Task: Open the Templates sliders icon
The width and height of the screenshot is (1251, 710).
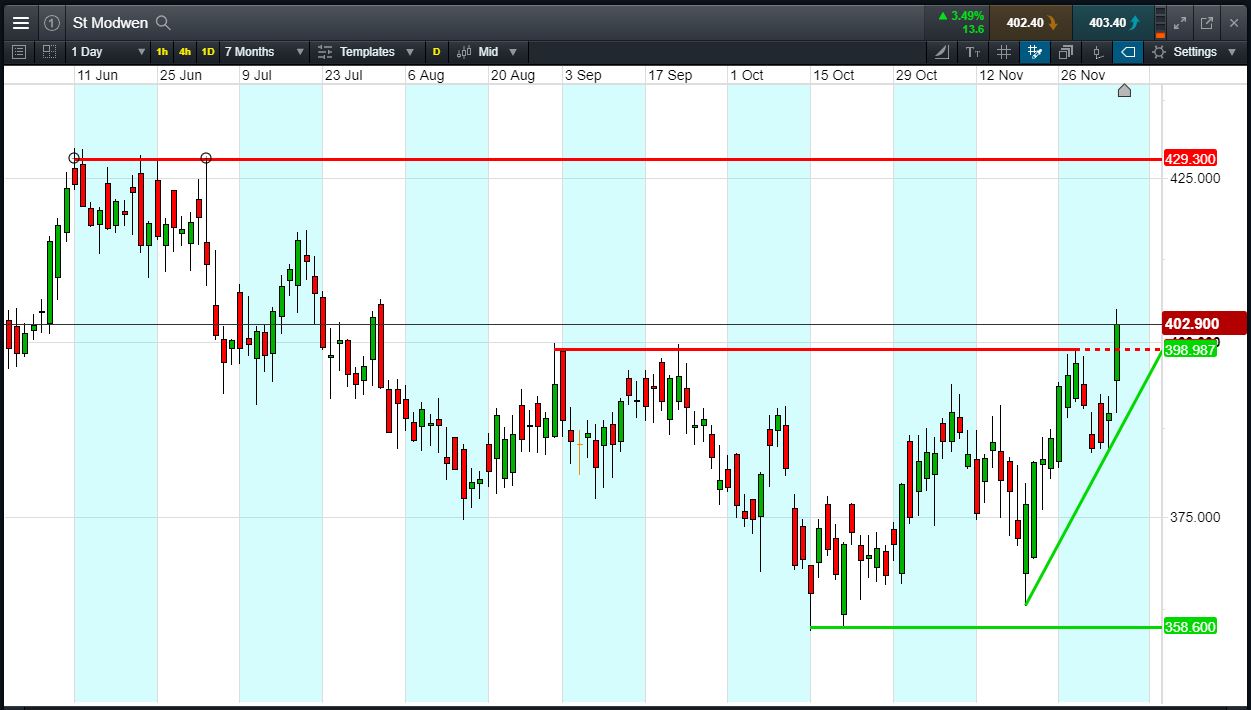Action: (x=325, y=51)
